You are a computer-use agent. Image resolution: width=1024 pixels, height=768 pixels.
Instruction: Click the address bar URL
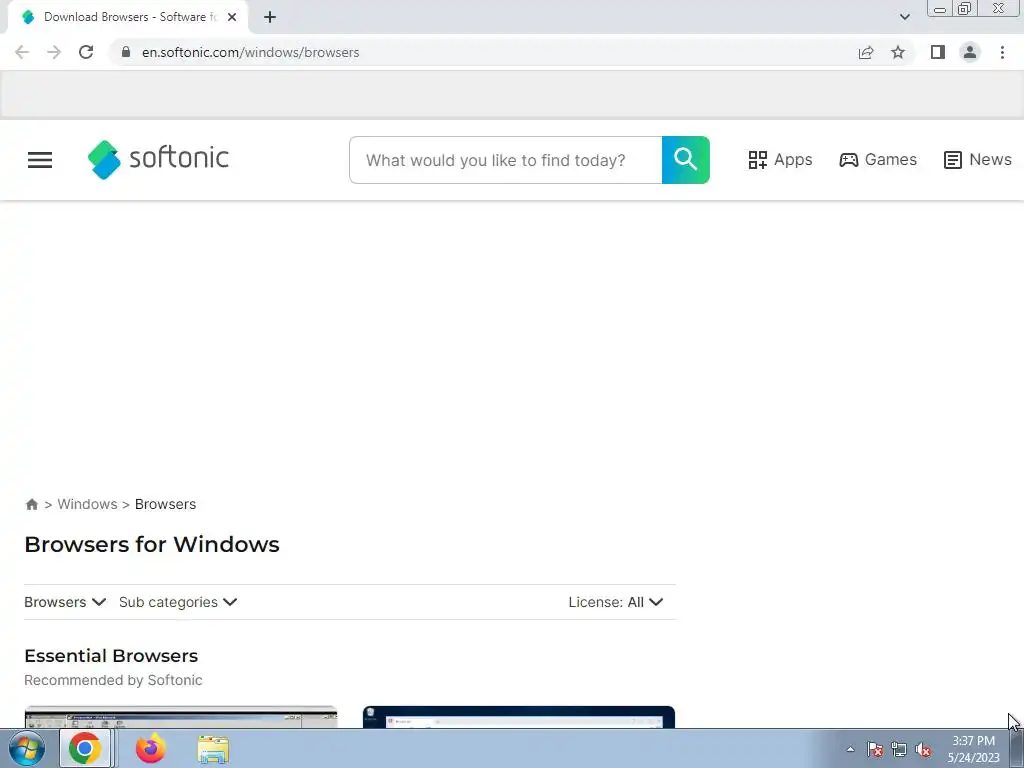click(x=251, y=52)
